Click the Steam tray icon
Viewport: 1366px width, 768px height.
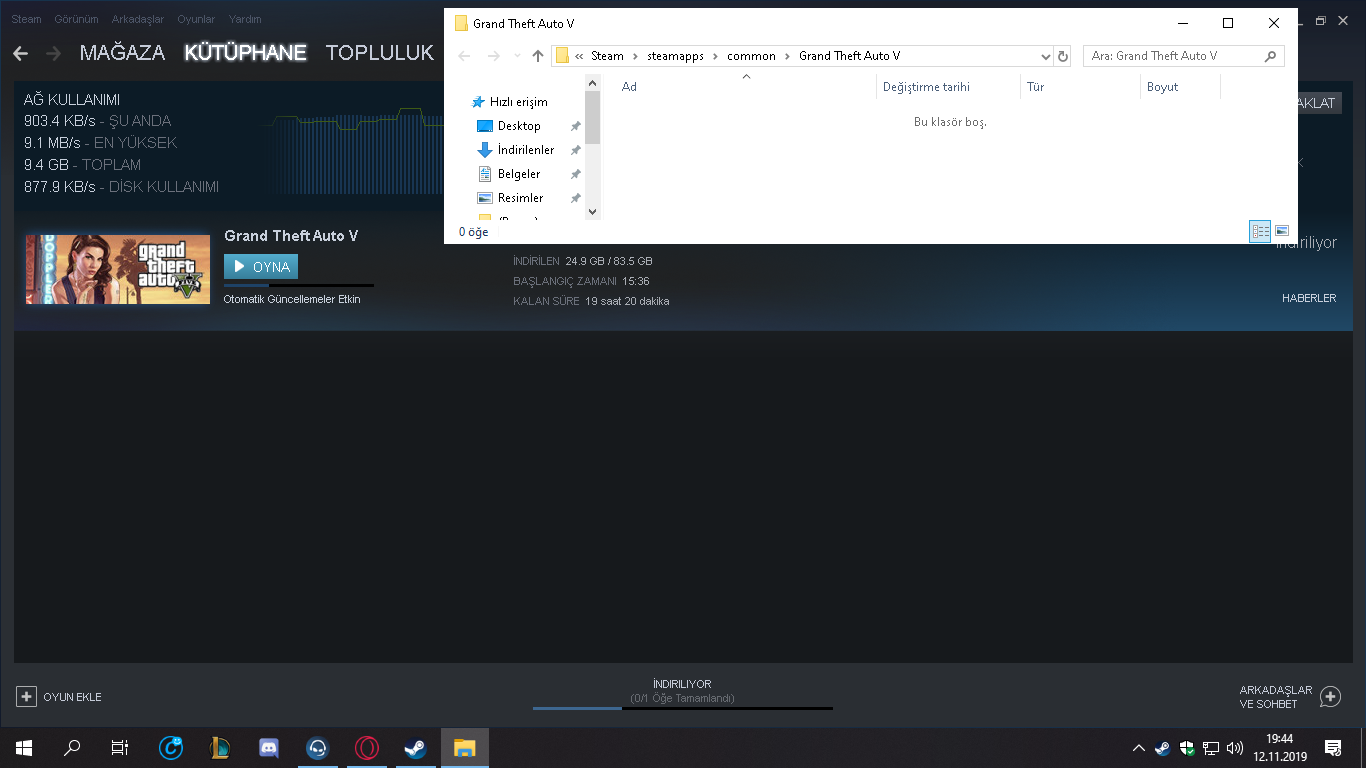(1162, 748)
